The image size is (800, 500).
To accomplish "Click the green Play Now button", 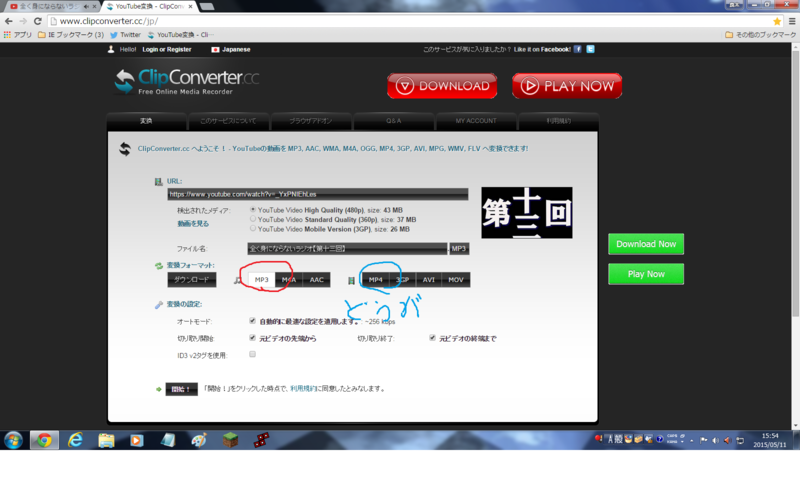I will pos(646,274).
